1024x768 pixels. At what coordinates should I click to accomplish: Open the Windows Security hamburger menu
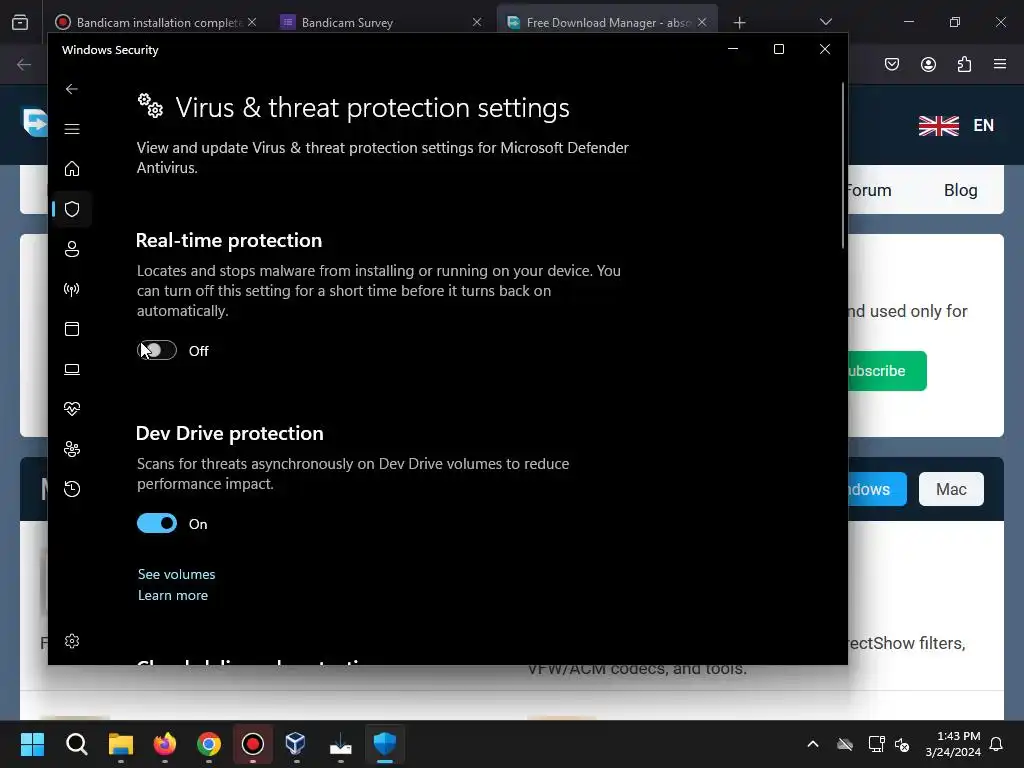coord(72,129)
